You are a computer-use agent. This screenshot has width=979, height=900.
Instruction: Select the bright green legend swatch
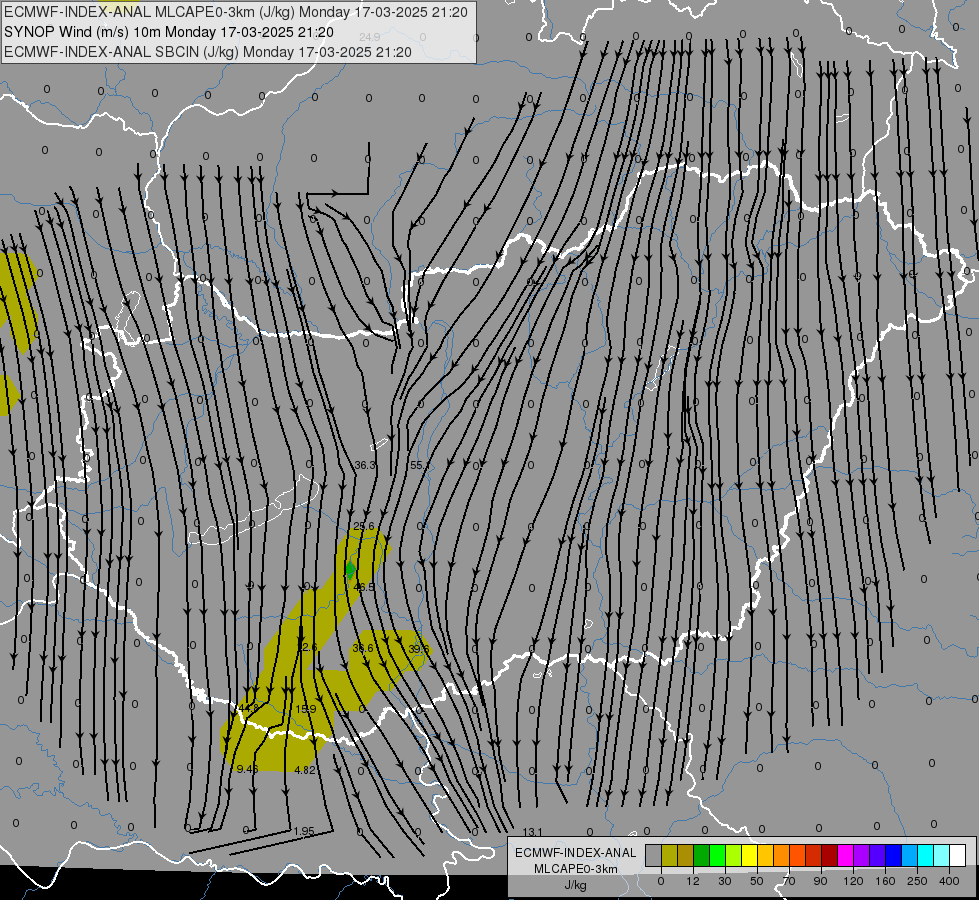pos(717,856)
